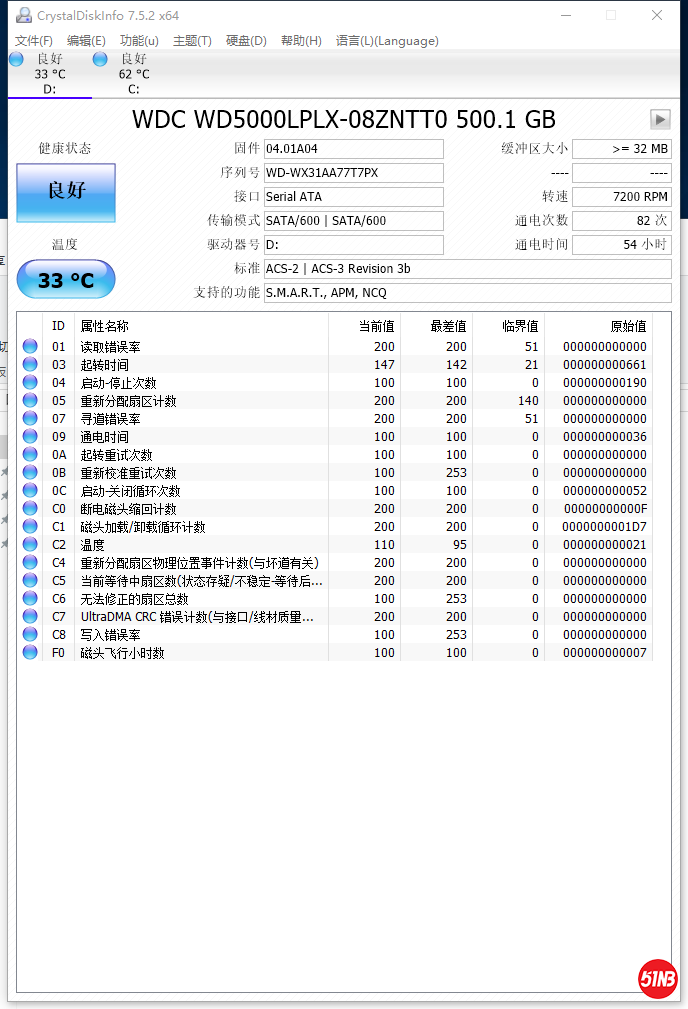Screen dimensions: 688x1009
Task: Open the 文件(F) menu
Action: click(34, 41)
